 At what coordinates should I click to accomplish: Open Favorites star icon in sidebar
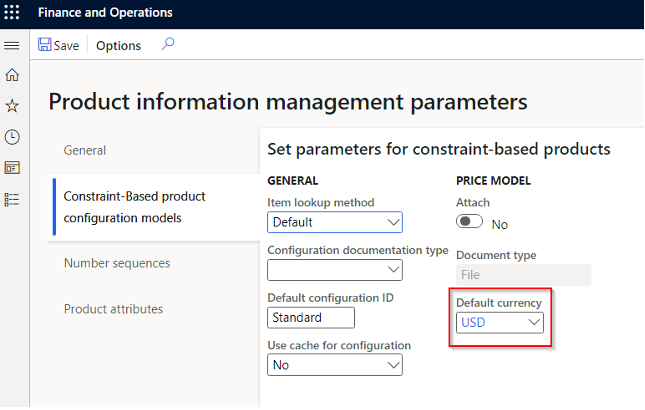click(12, 105)
